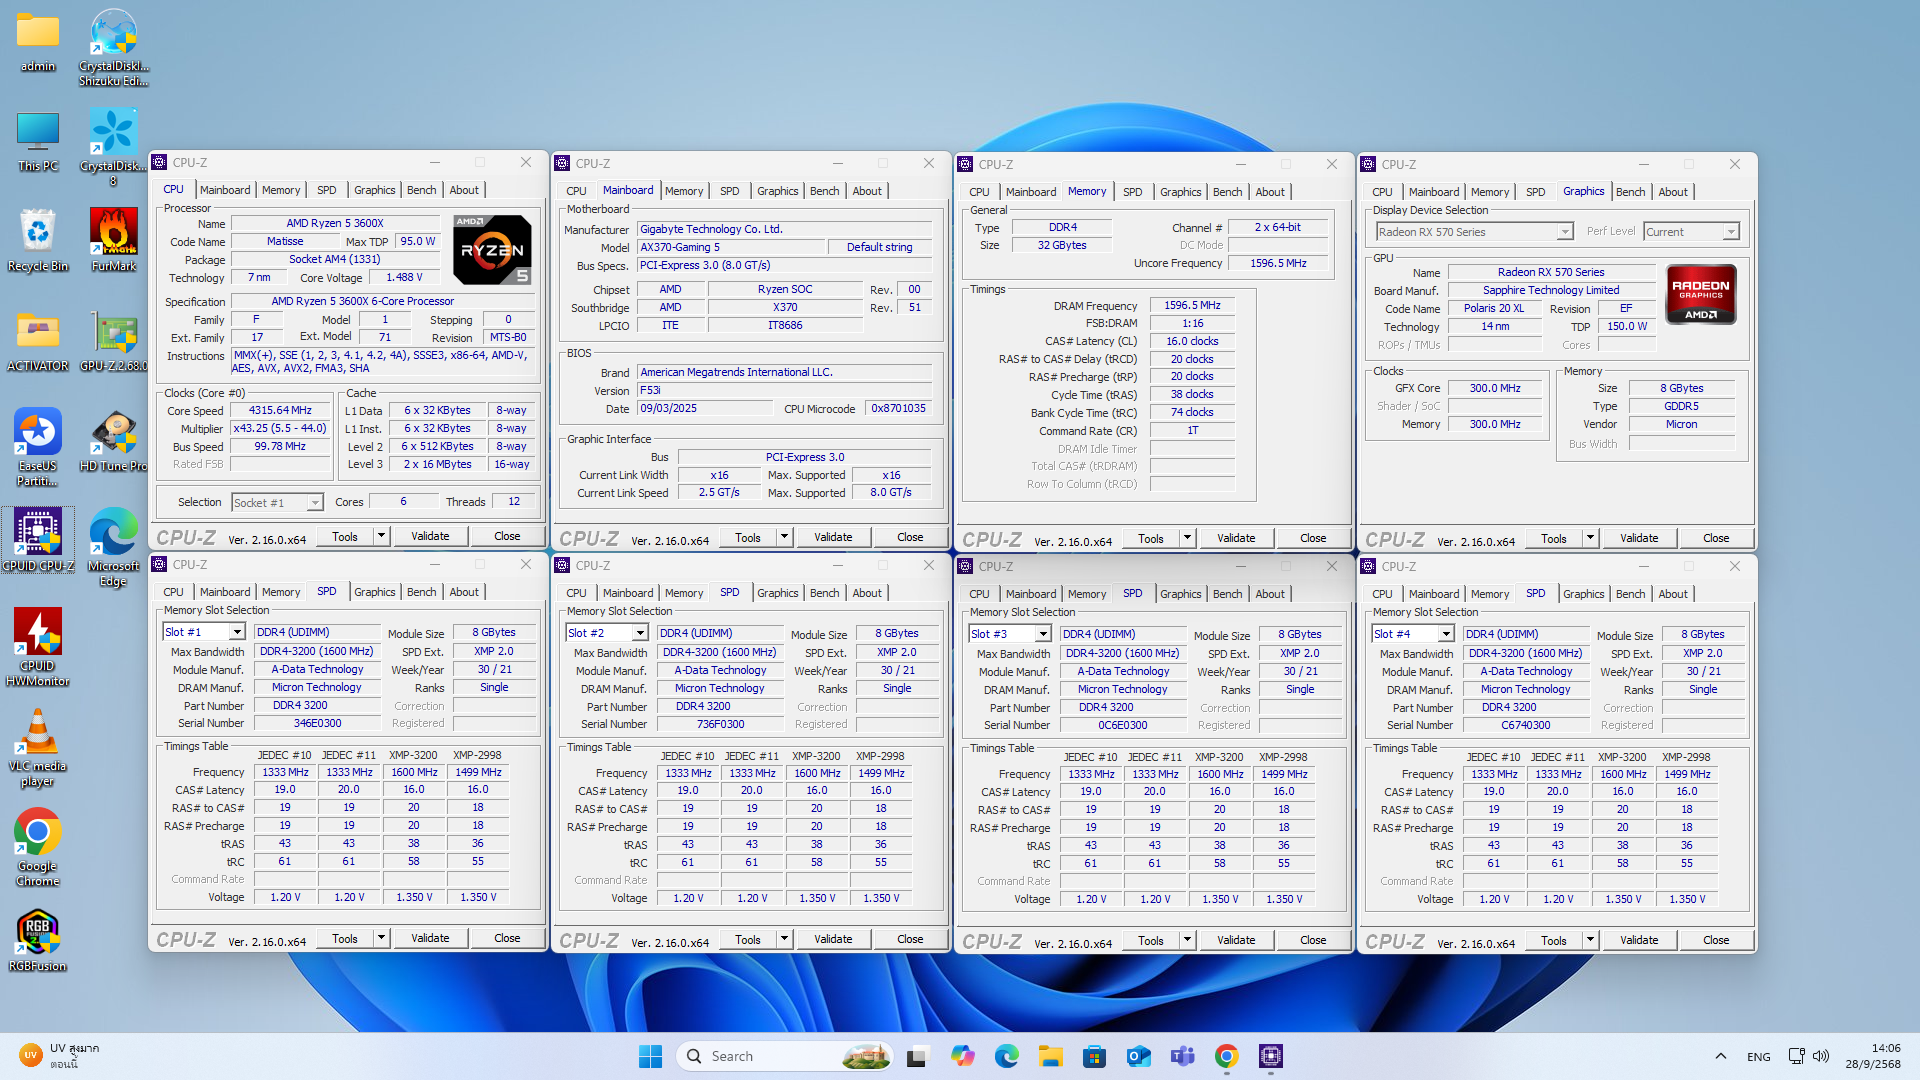The width and height of the screenshot is (1920, 1080).
Task: Click the BIOS Version F53i field
Action: pyautogui.click(x=785, y=390)
